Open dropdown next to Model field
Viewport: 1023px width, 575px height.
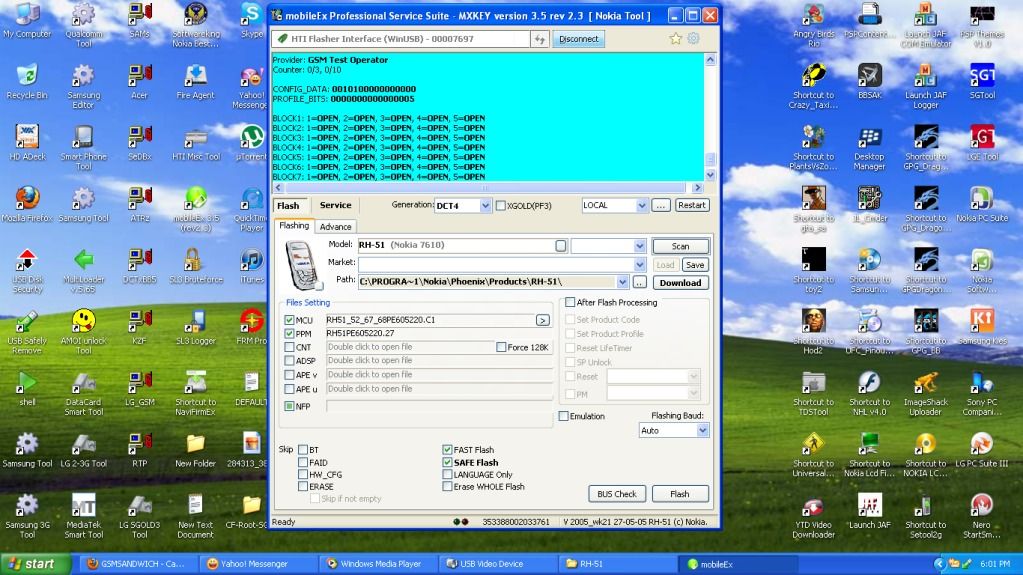tap(639, 246)
